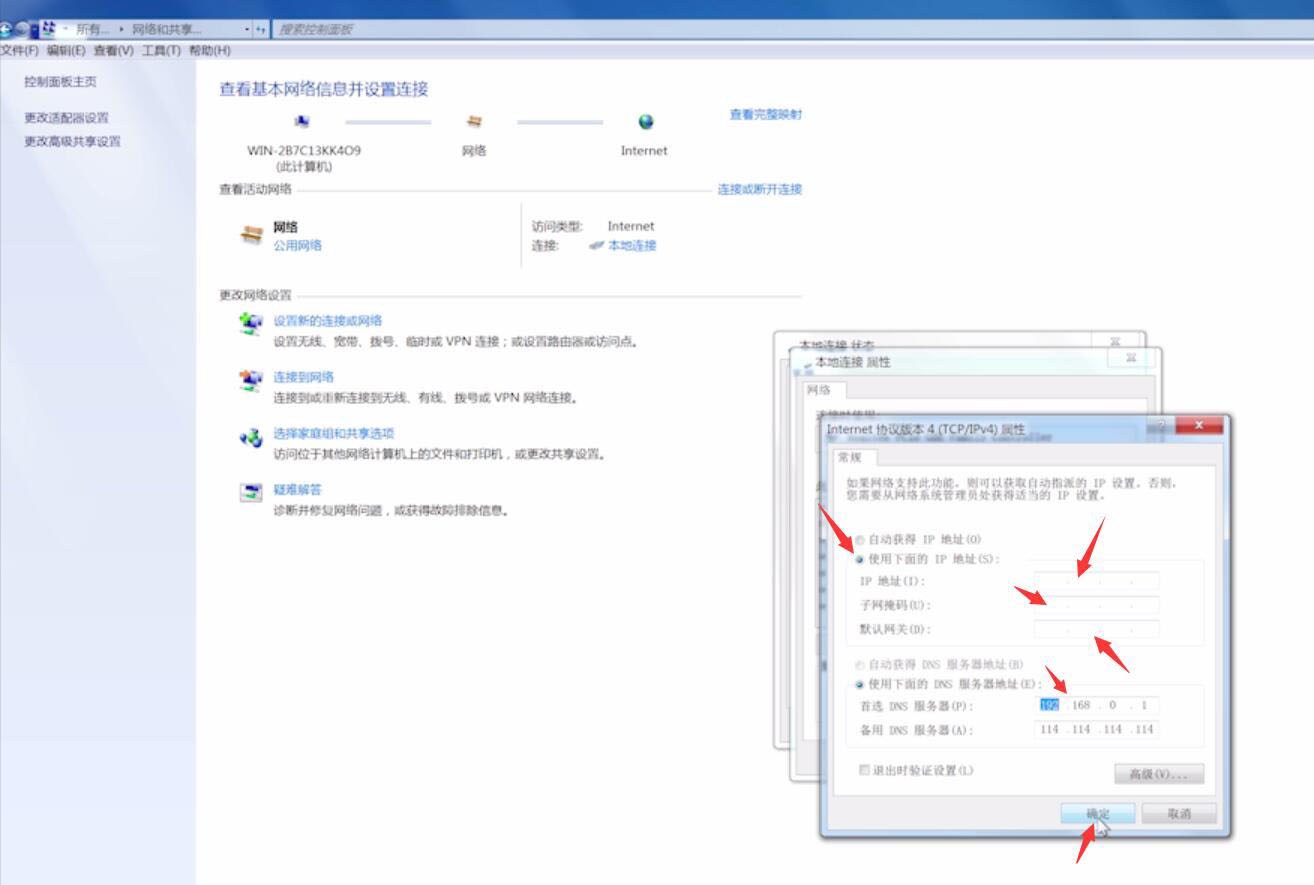Open the 文件(F) menu

[19, 51]
